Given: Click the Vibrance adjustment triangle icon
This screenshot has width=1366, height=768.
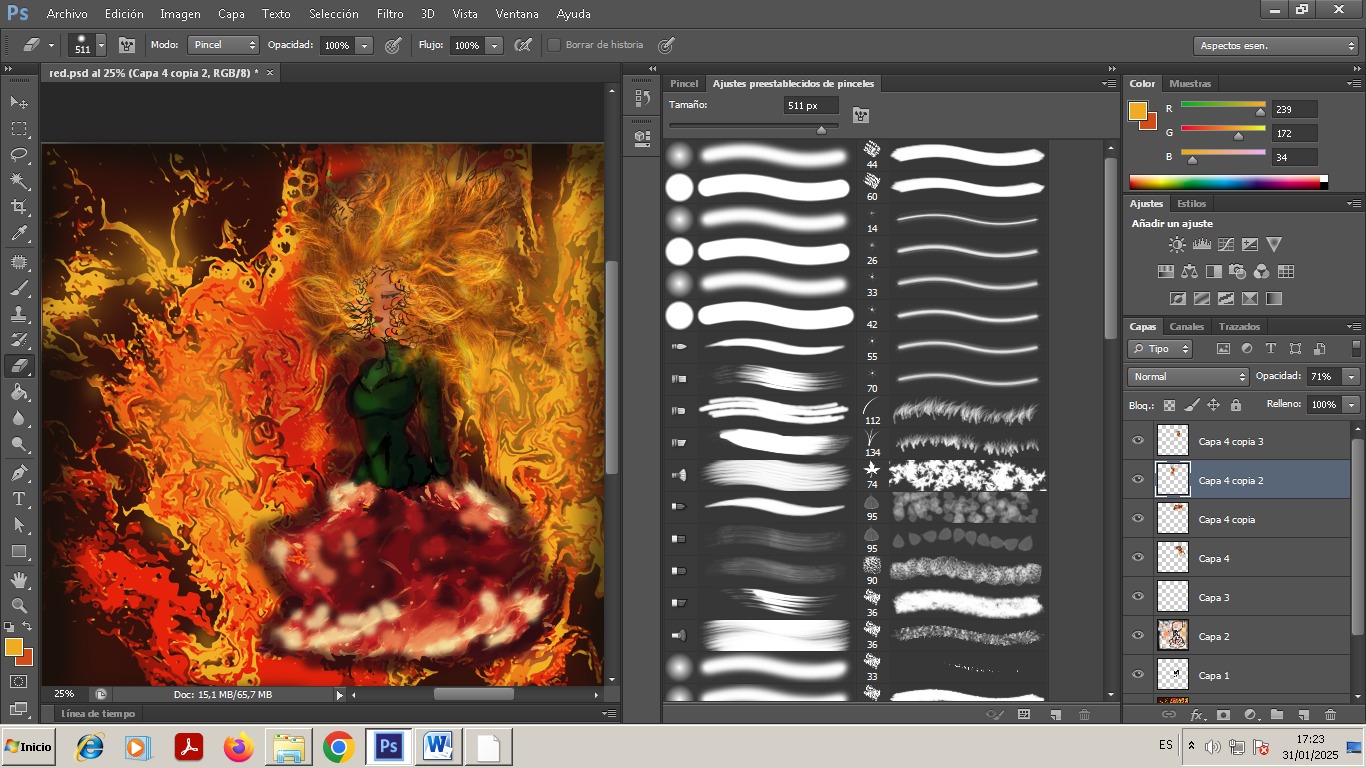Looking at the screenshot, I should point(1273,244).
